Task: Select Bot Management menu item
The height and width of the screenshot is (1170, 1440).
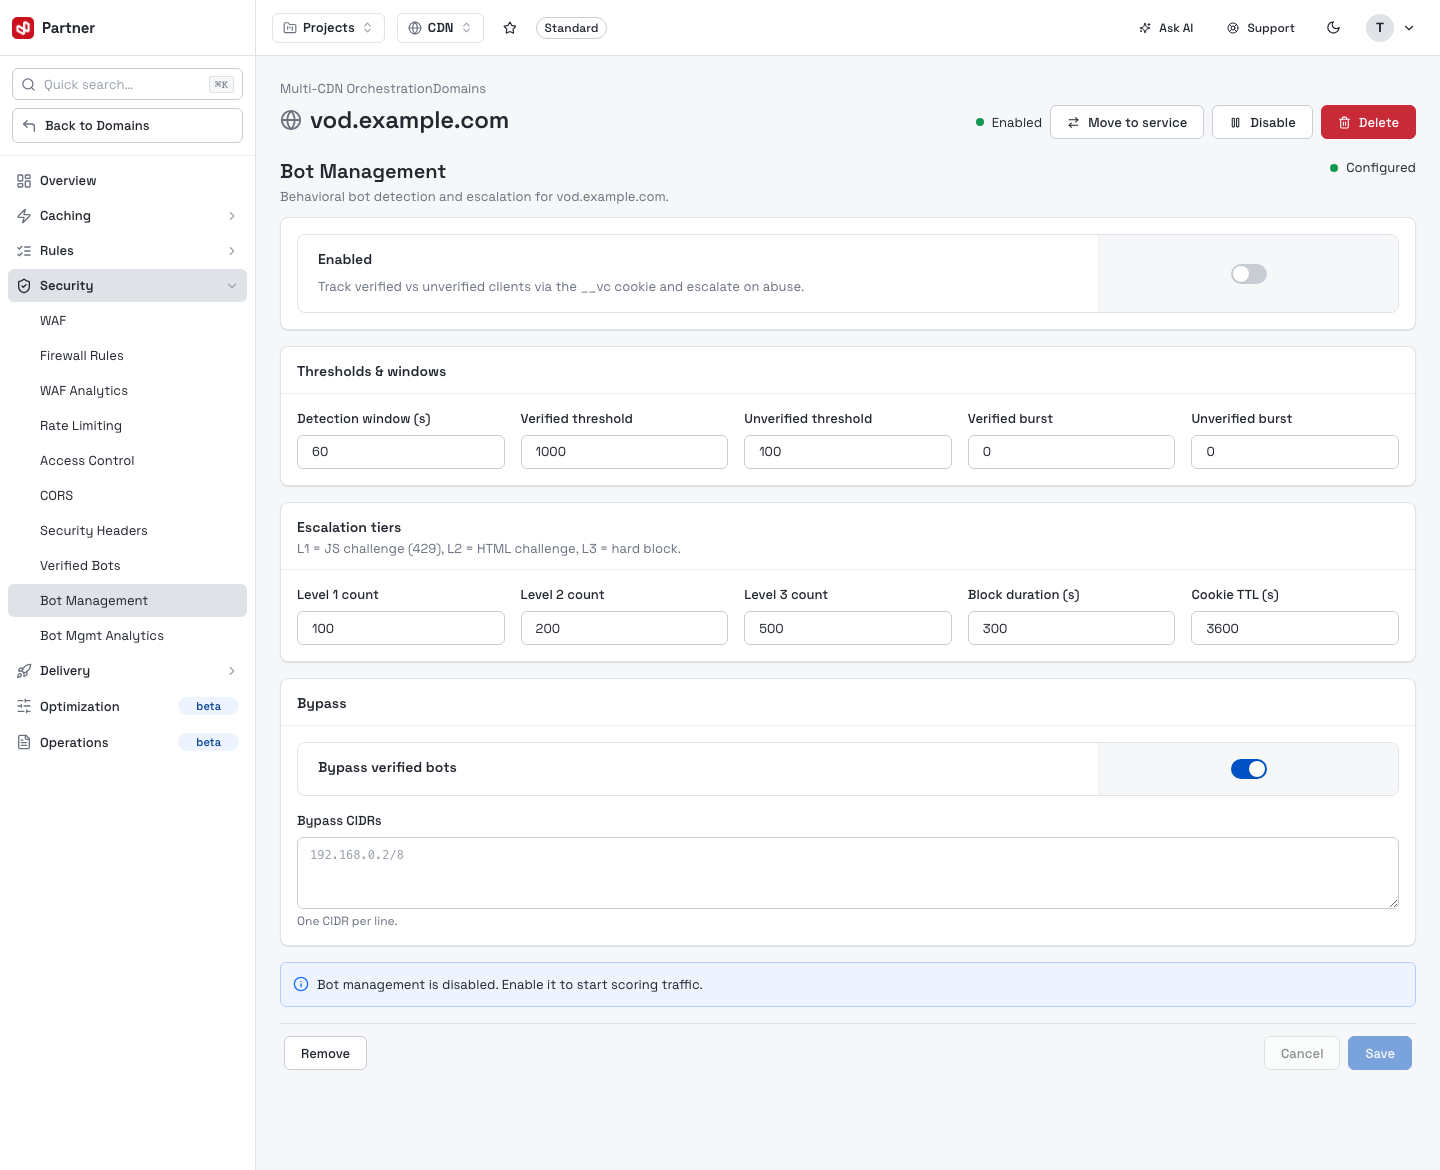Action: (x=127, y=601)
